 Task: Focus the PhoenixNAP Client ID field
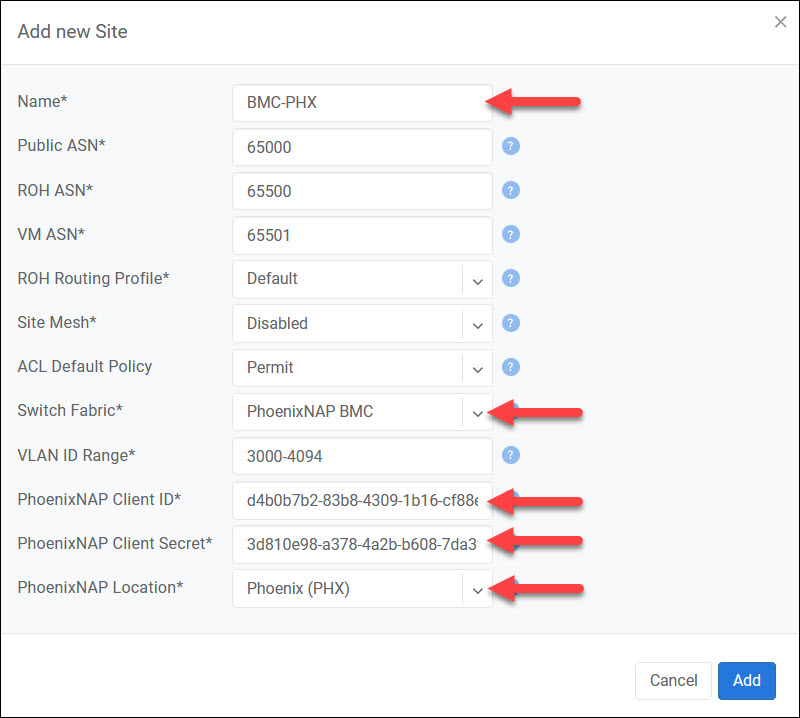coord(362,500)
